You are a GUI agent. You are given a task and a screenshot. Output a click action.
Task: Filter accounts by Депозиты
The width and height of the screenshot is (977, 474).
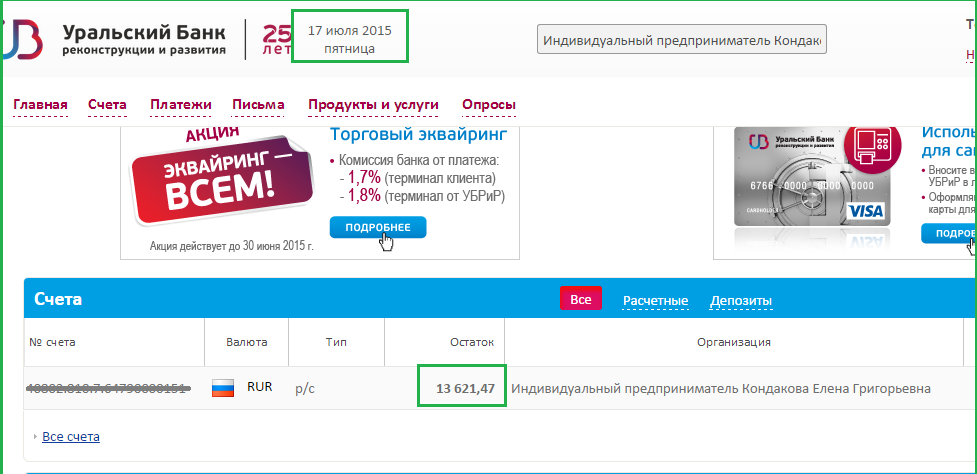(741, 301)
